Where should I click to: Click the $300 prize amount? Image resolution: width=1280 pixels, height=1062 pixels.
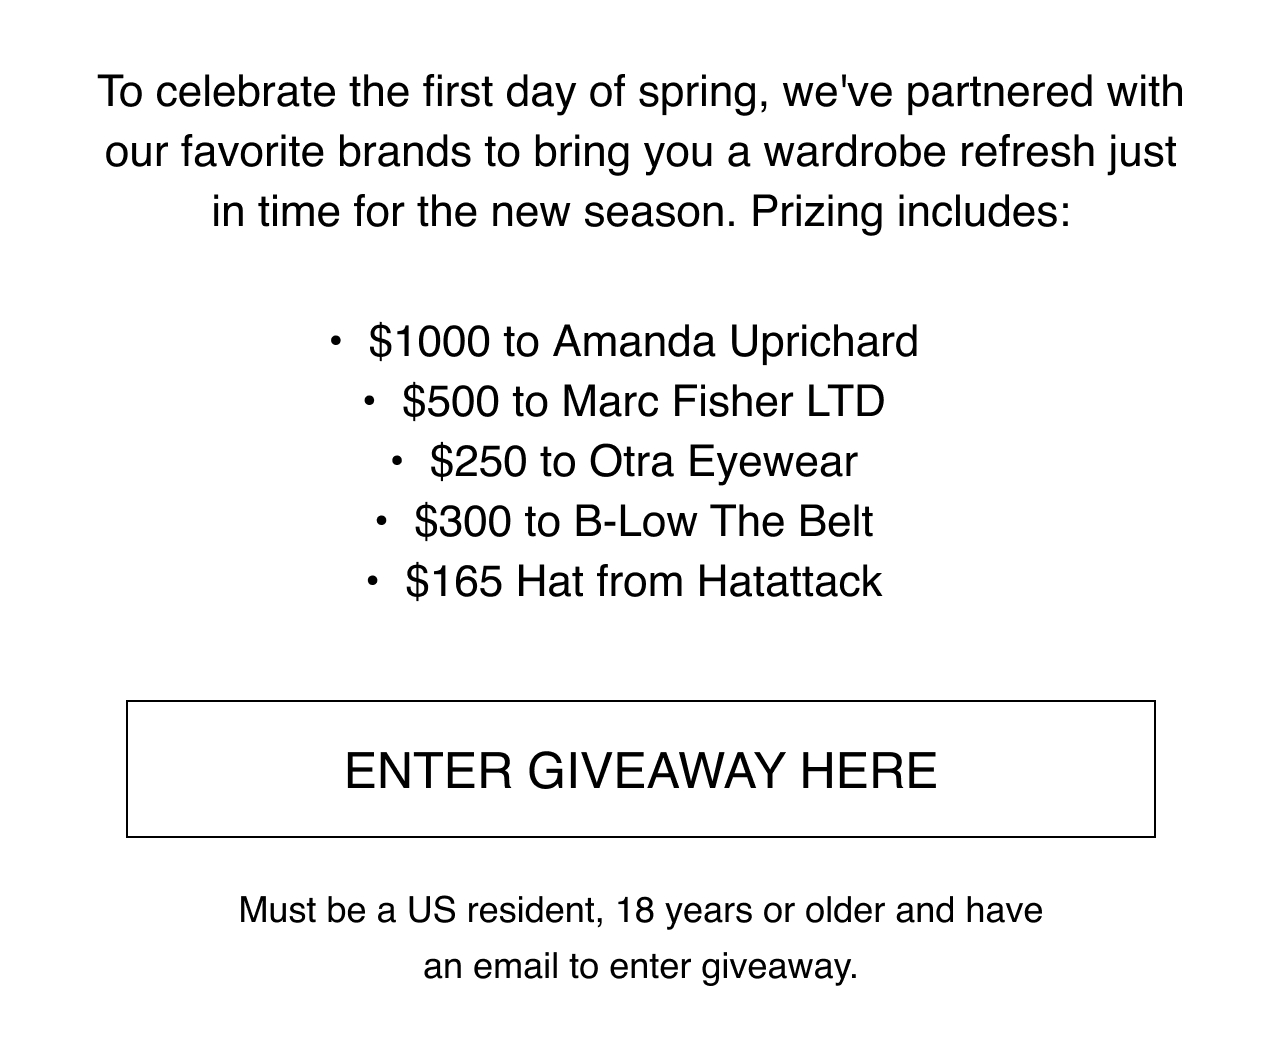click(462, 521)
